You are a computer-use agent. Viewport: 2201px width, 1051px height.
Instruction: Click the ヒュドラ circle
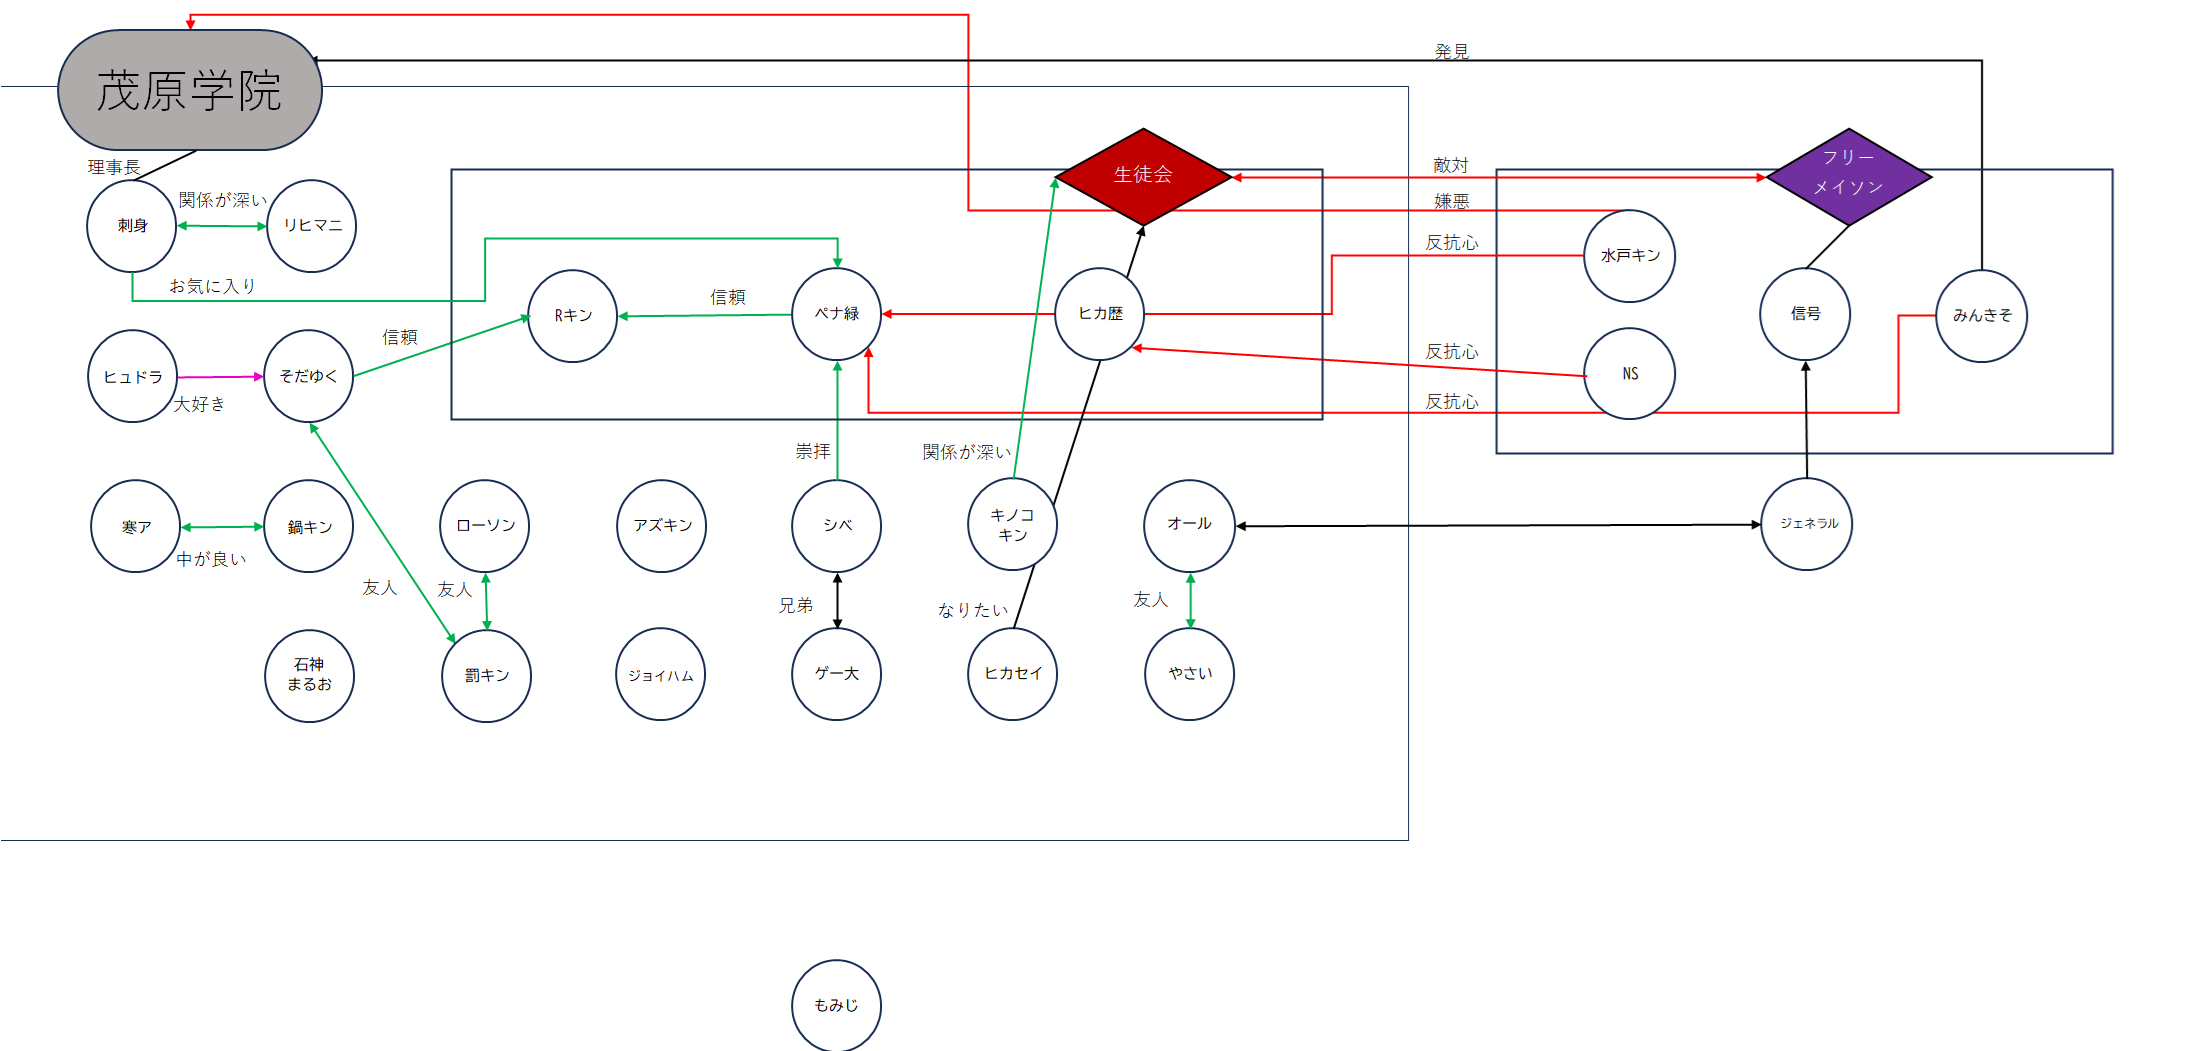click(x=133, y=376)
